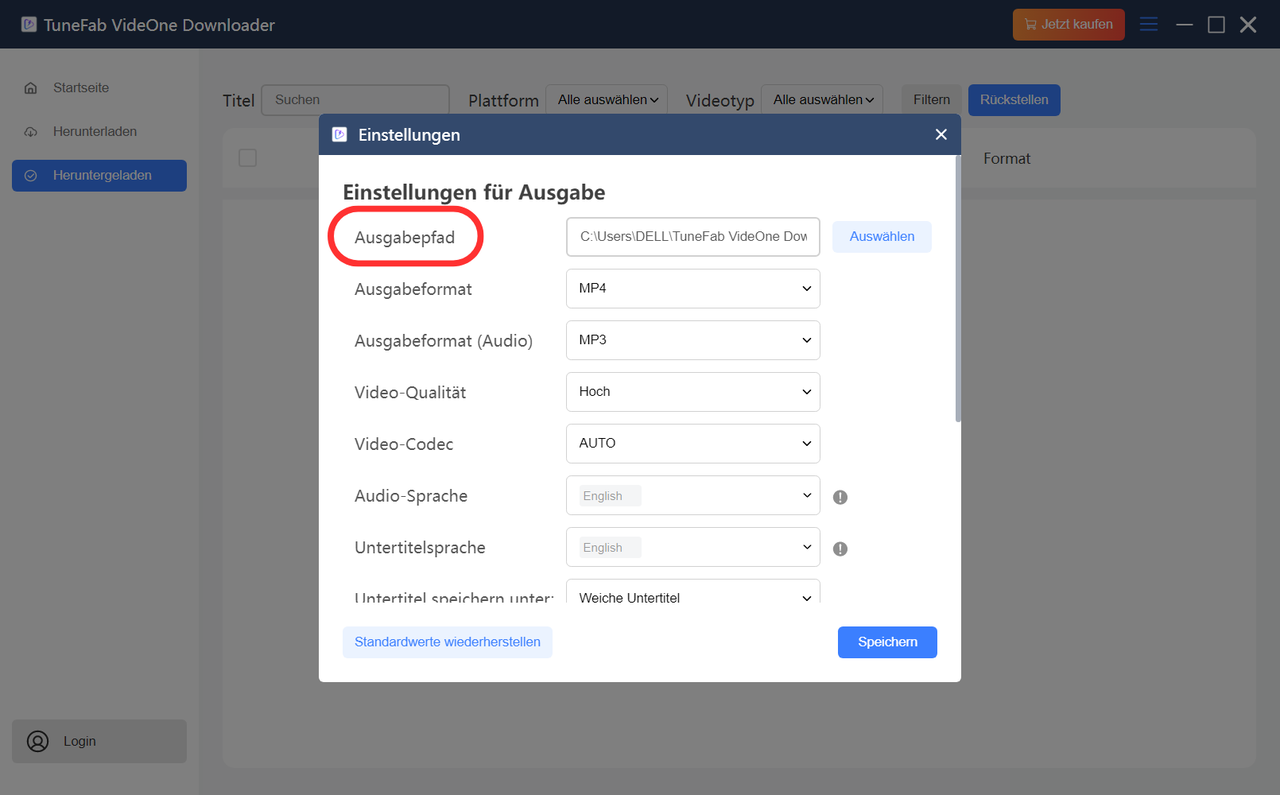Close the Einstellungen dialog
Screen dimensions: 1280x795
pos(941,134)
